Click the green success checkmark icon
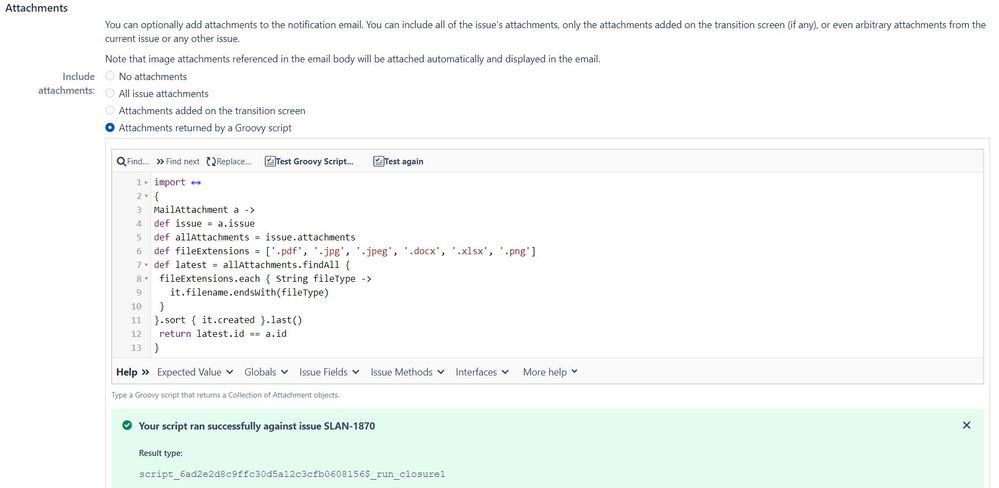Screen dimensions: 999x488 pos(127,425)
